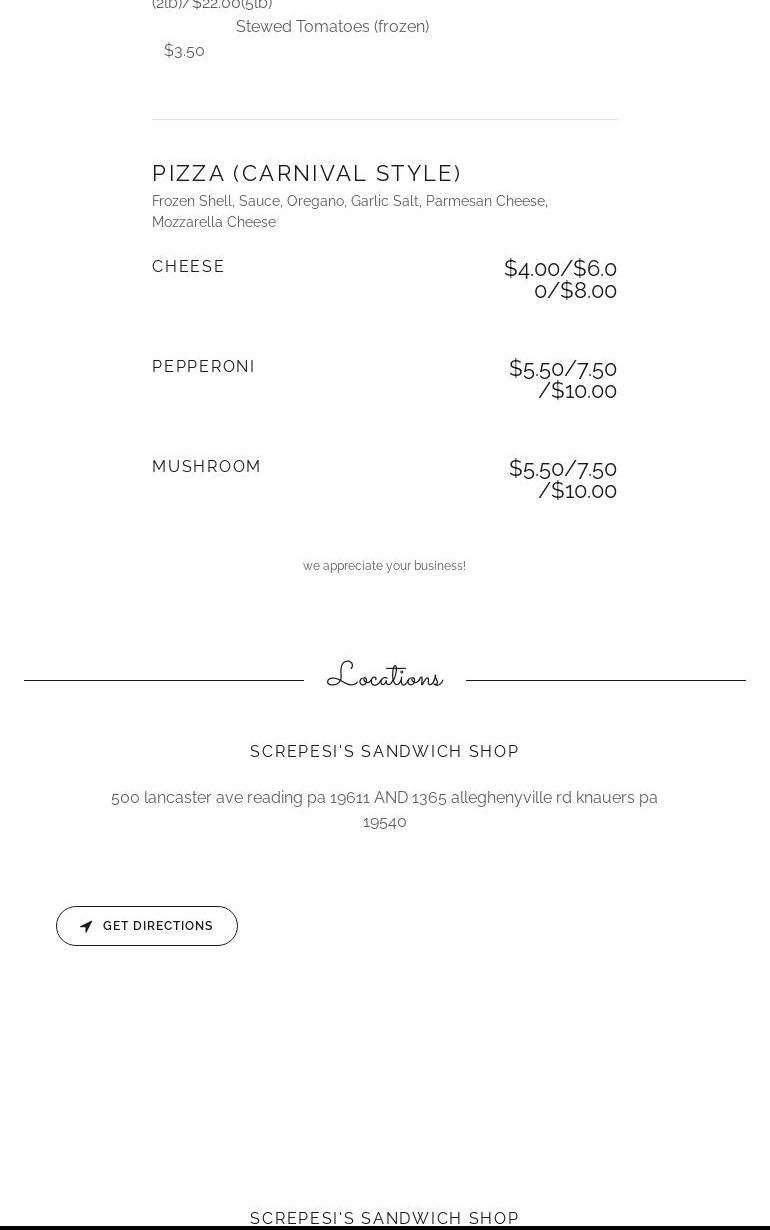
Task: Click the 'we appreciate your business!' note
Action: [x=384, y=566]
